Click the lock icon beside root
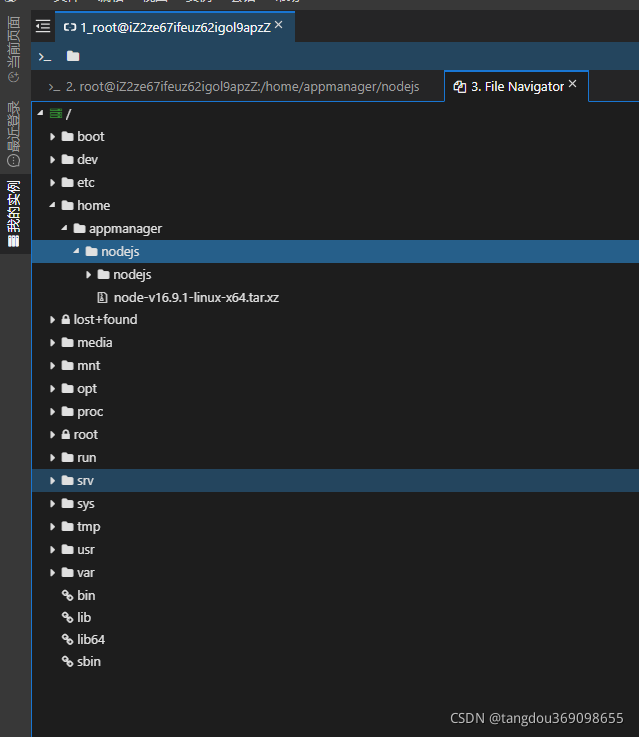 tap(66, 435)
